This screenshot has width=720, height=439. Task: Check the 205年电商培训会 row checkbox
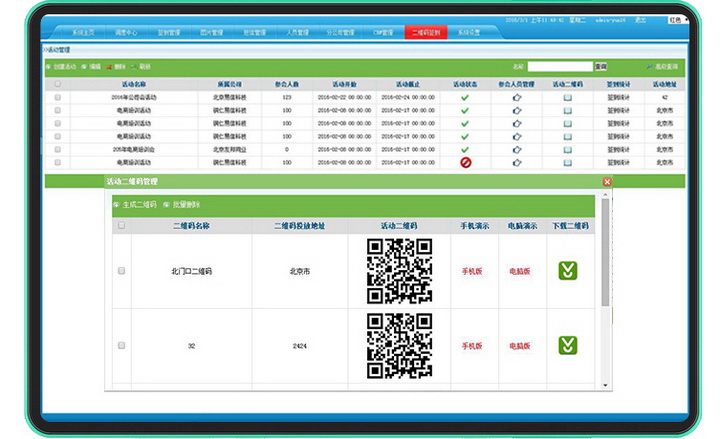pyautogui.click(x=57, y=150)
